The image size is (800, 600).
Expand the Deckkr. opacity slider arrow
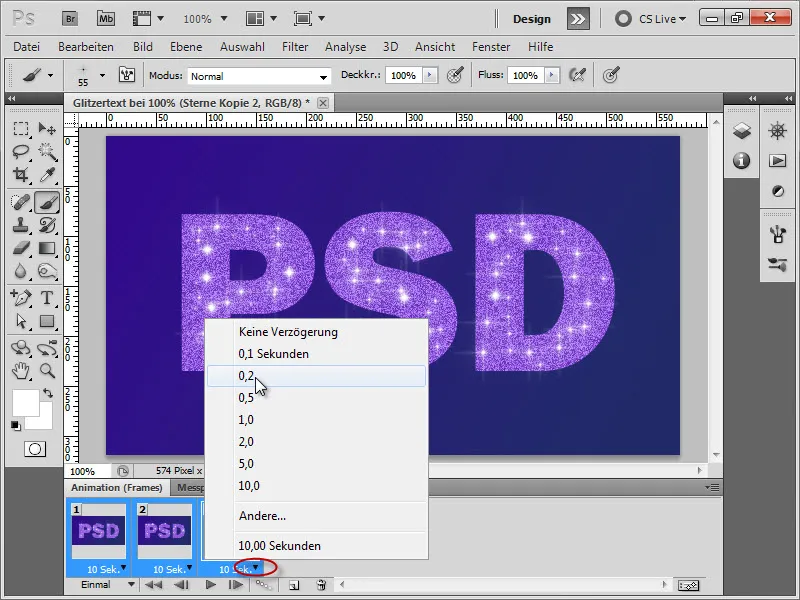[430, 76]
